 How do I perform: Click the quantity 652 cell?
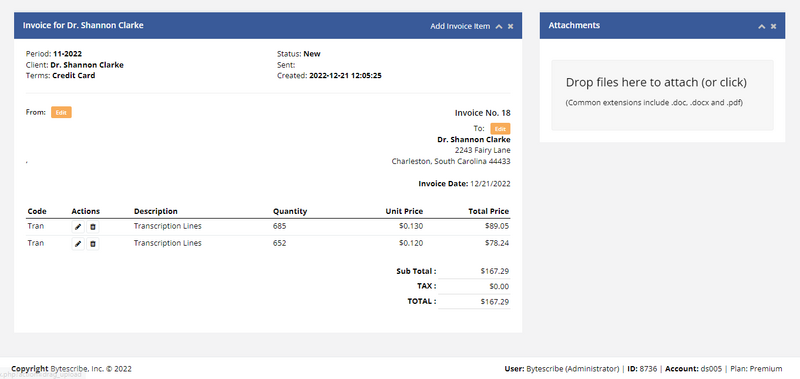[x=280, y=243]
